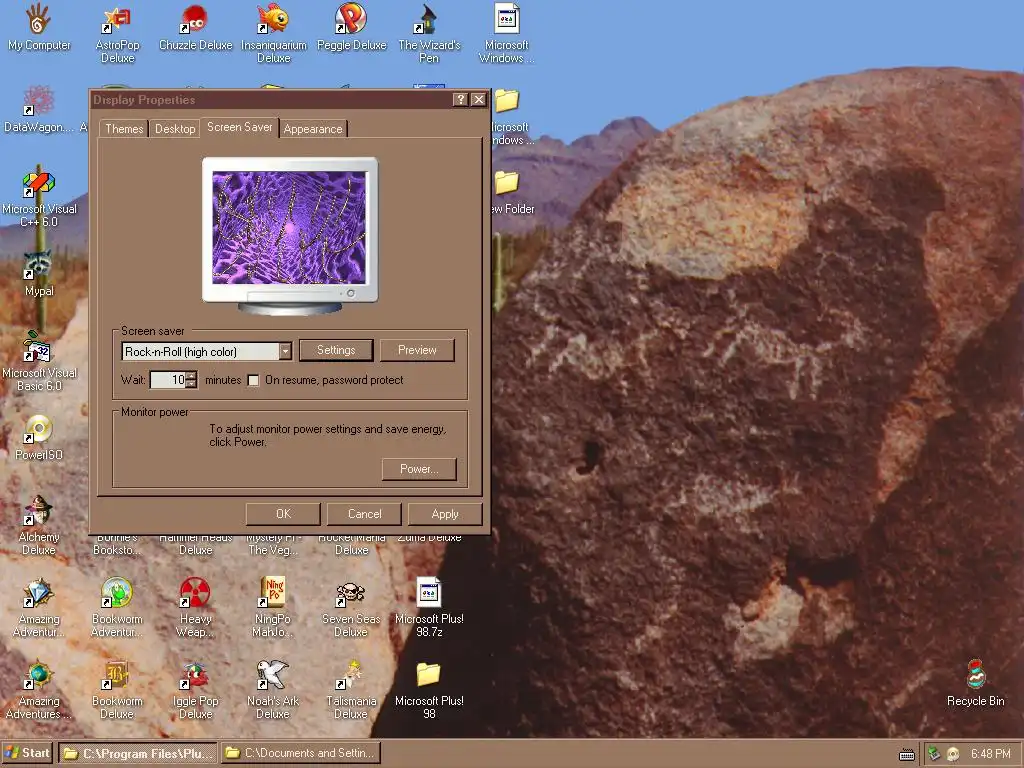This screenshot has width=1024, height=768.
Task: Select the Screen Saver tab
Action: 240,127
